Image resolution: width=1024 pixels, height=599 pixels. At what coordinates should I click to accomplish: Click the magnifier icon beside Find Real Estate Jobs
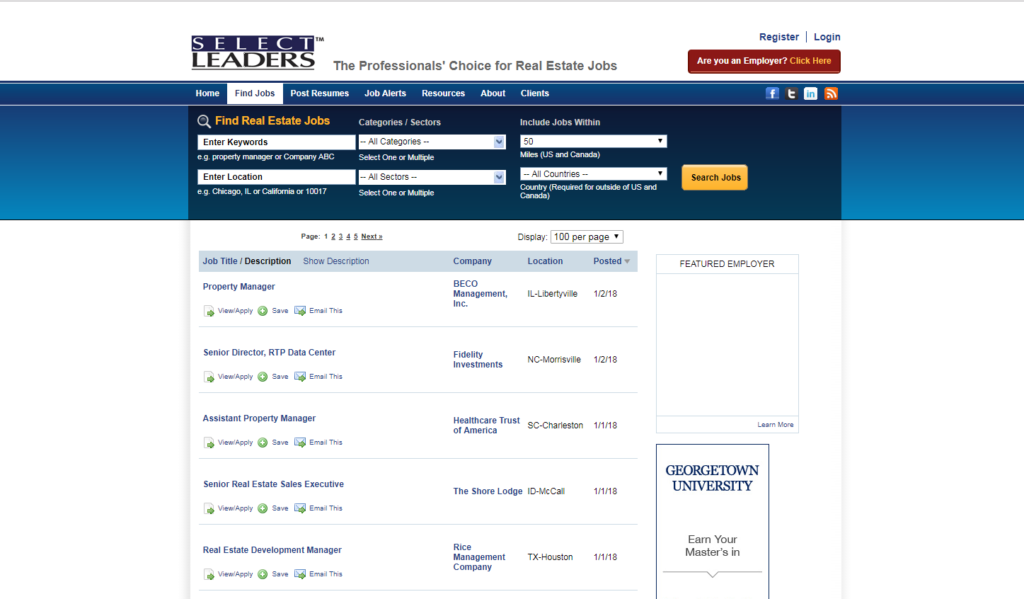204,121
